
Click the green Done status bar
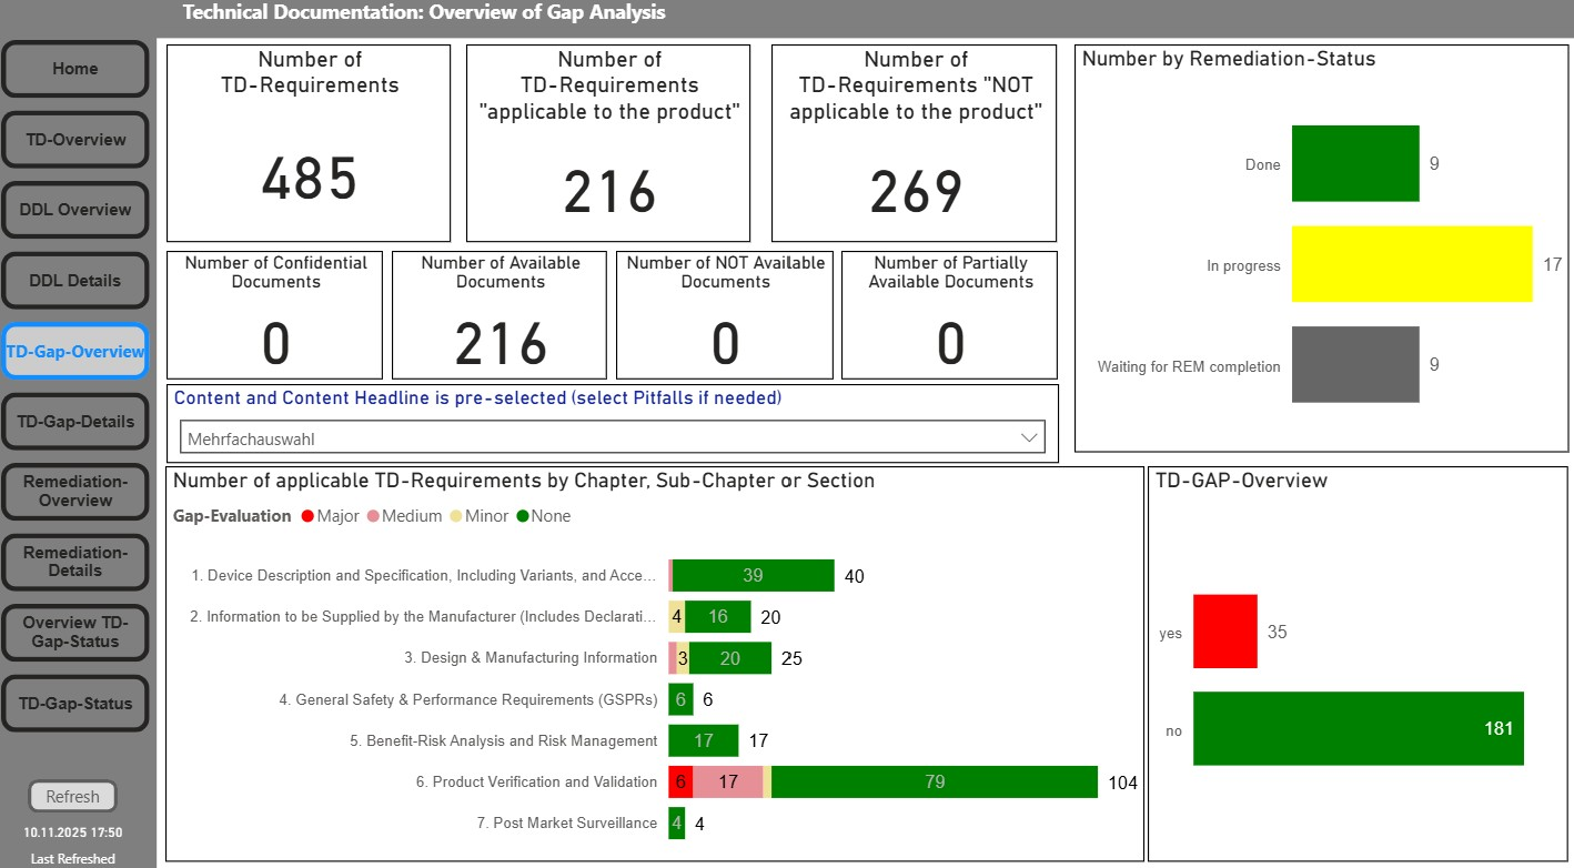(1355, 164)
